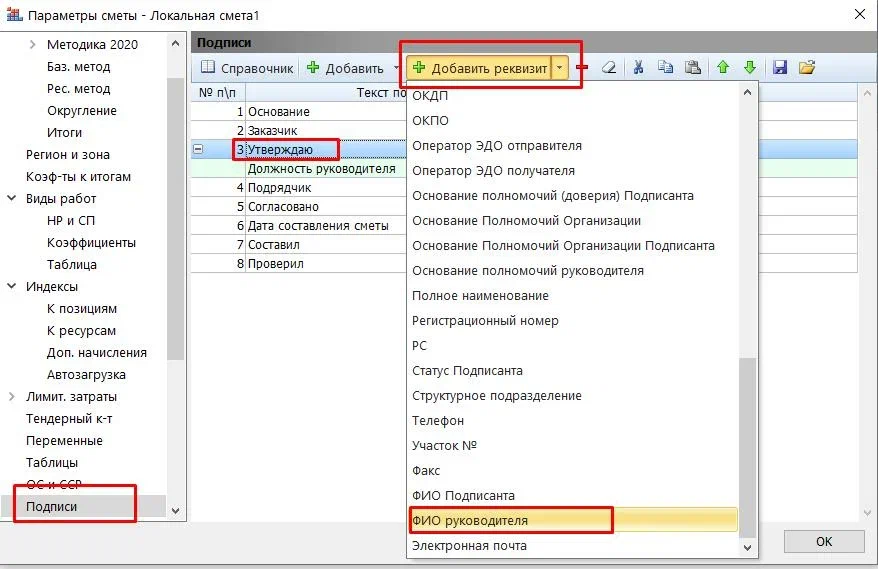878x569 pixels.
Task: Select Тендерный к-т tree item
Action: [69, 418]
